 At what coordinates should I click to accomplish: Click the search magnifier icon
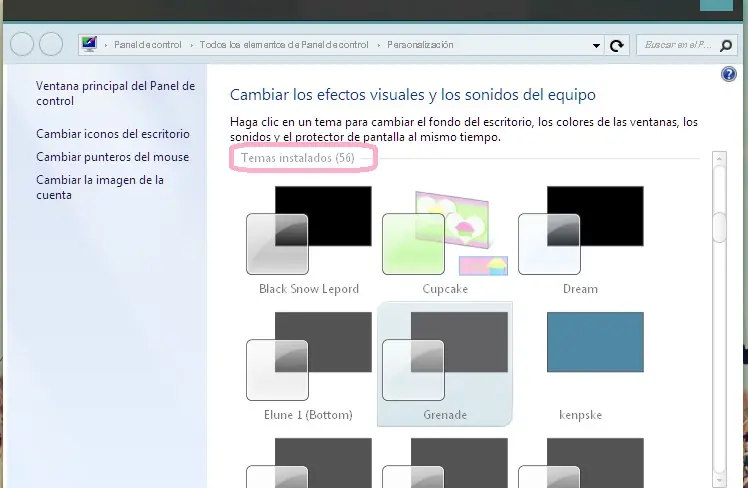726,45
